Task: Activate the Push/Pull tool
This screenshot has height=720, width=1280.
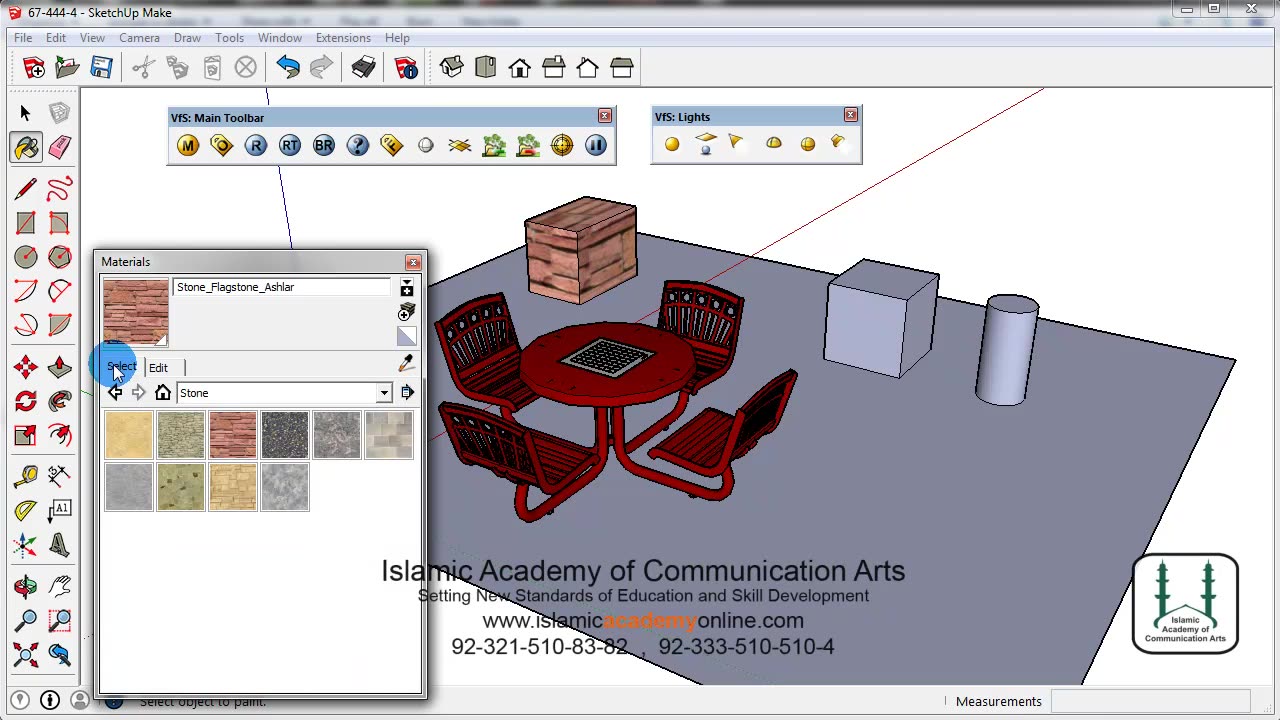Action: click(x=59, y=367)
